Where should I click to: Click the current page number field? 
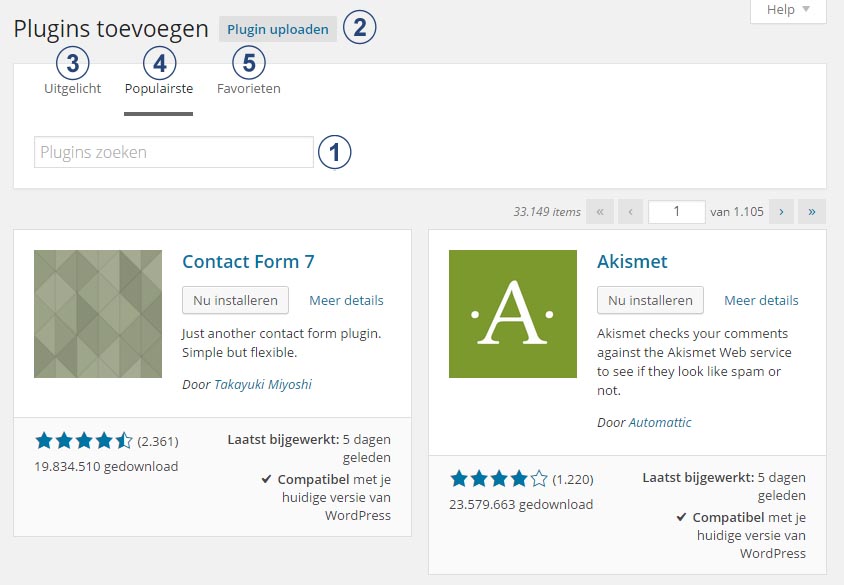pyautogui.click(x=677, y=212)
